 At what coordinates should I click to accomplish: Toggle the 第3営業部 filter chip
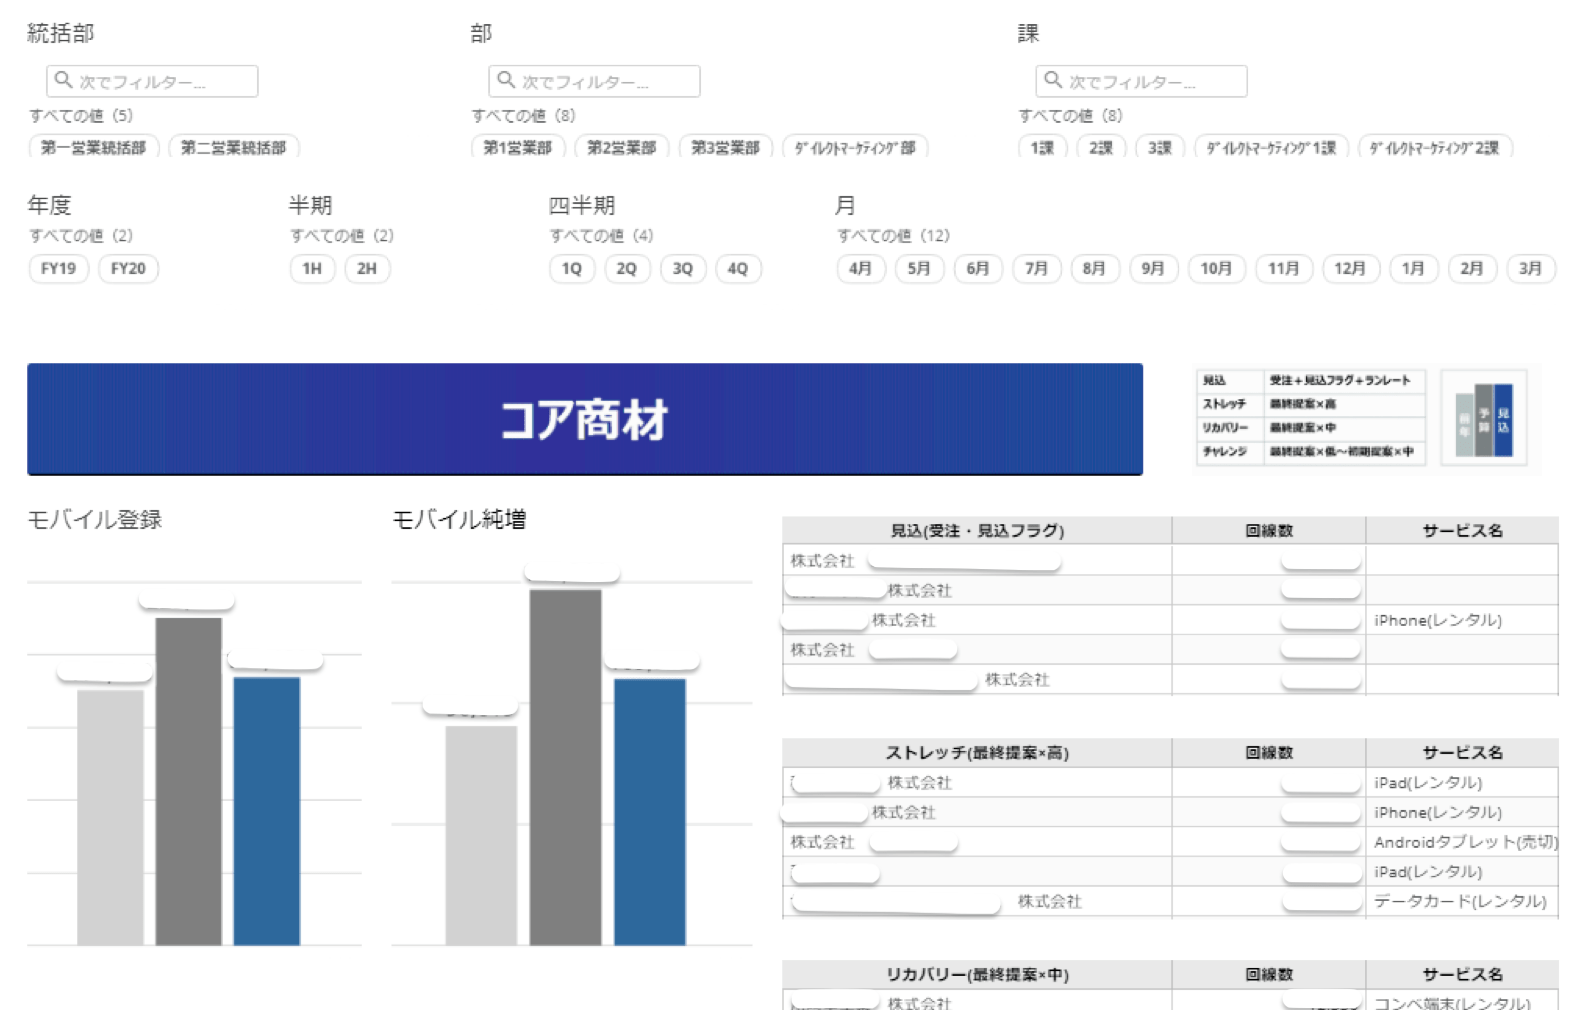pyautogui.click(x=726, y=147)
